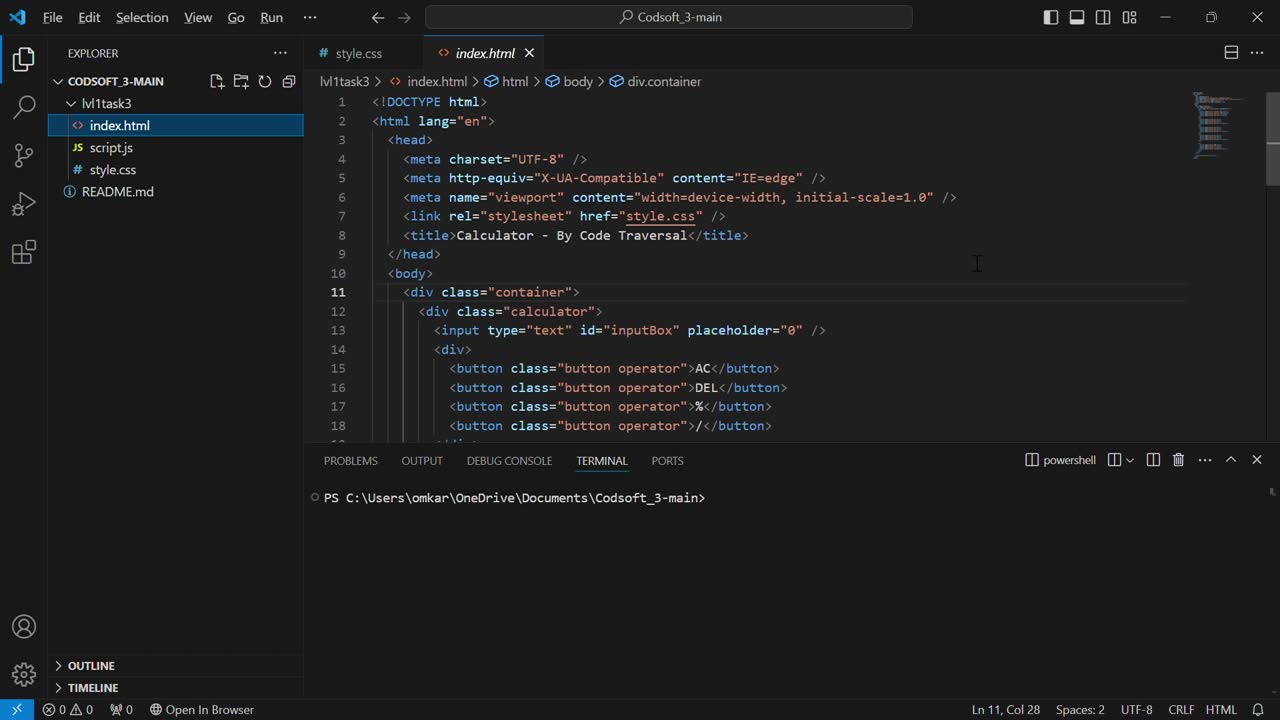
Task: Open the Go menu
Action: [236, 17]
